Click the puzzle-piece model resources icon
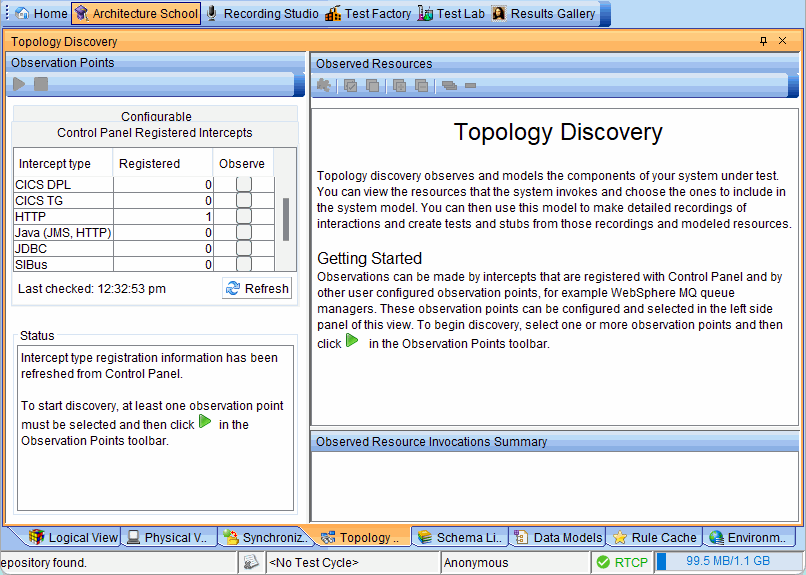 coord(324,85)
